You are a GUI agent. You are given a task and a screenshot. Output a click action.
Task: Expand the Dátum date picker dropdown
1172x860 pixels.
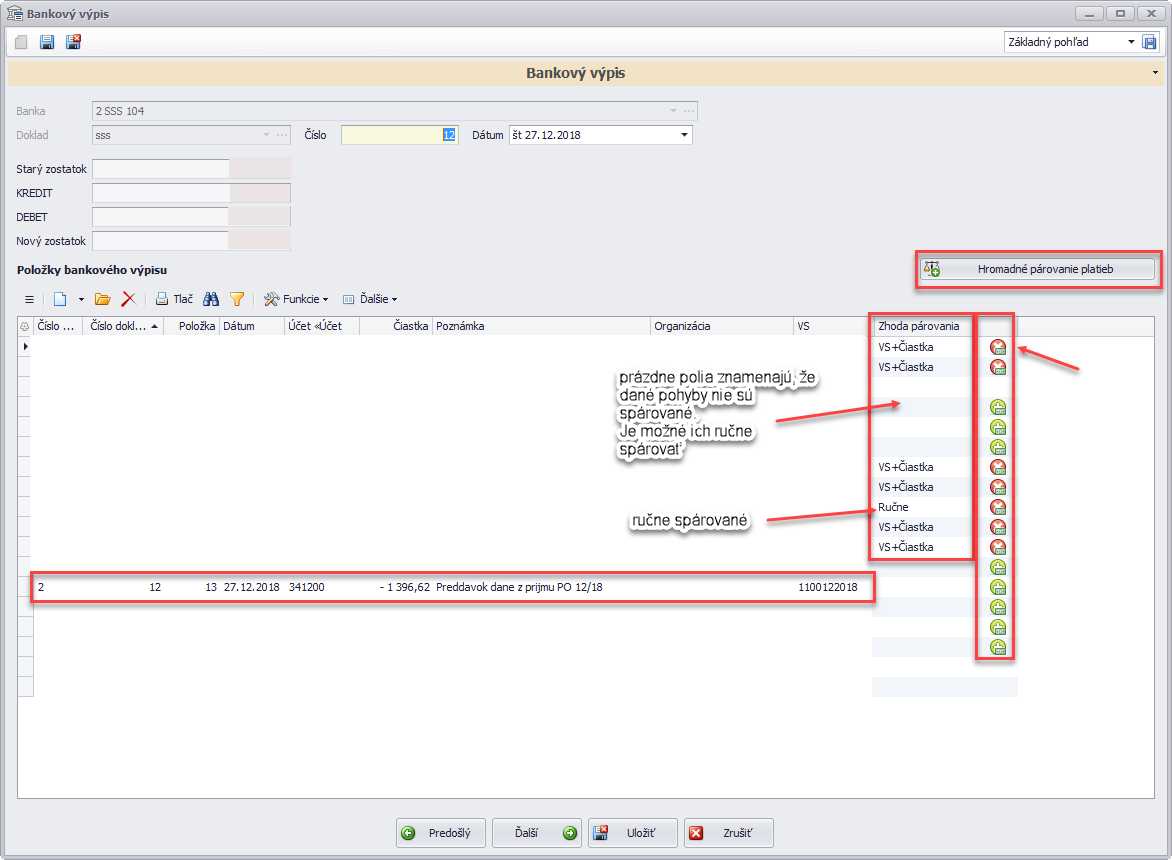coord(684,135)
